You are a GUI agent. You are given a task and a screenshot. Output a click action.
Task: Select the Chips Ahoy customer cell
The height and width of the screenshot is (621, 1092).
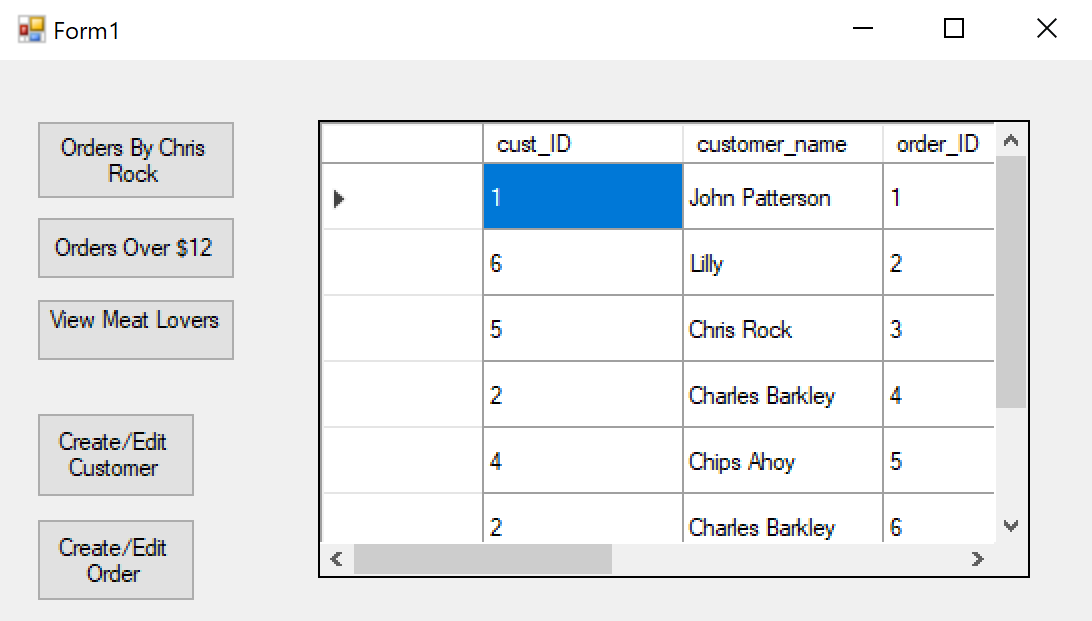(782, 462)
